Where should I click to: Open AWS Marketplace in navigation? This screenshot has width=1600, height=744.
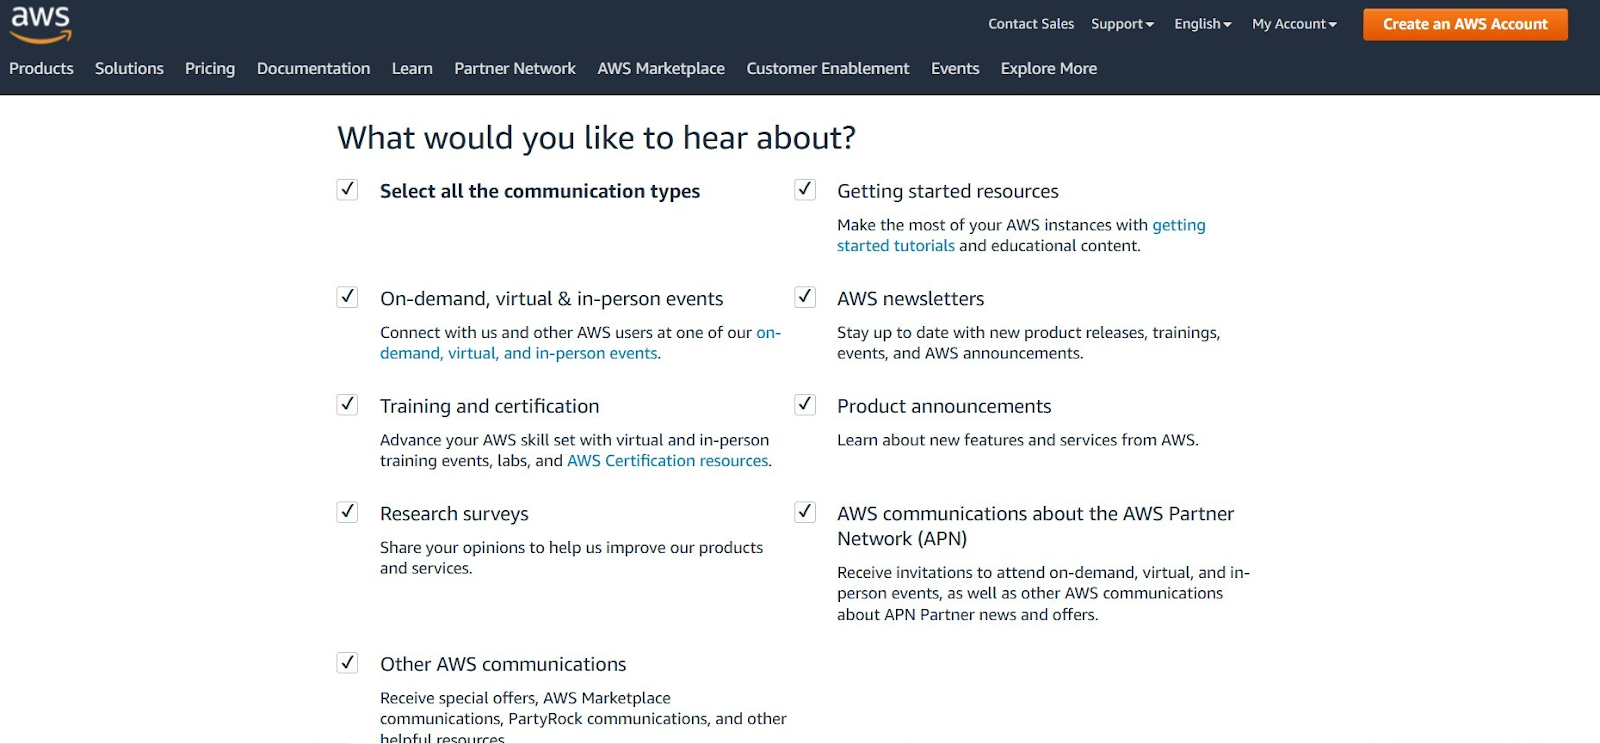661,68
